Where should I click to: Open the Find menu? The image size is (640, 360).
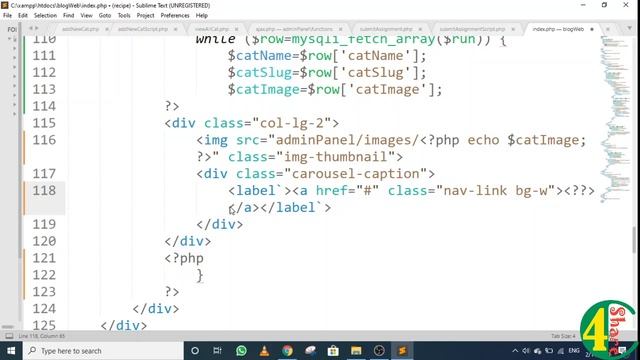69,16
